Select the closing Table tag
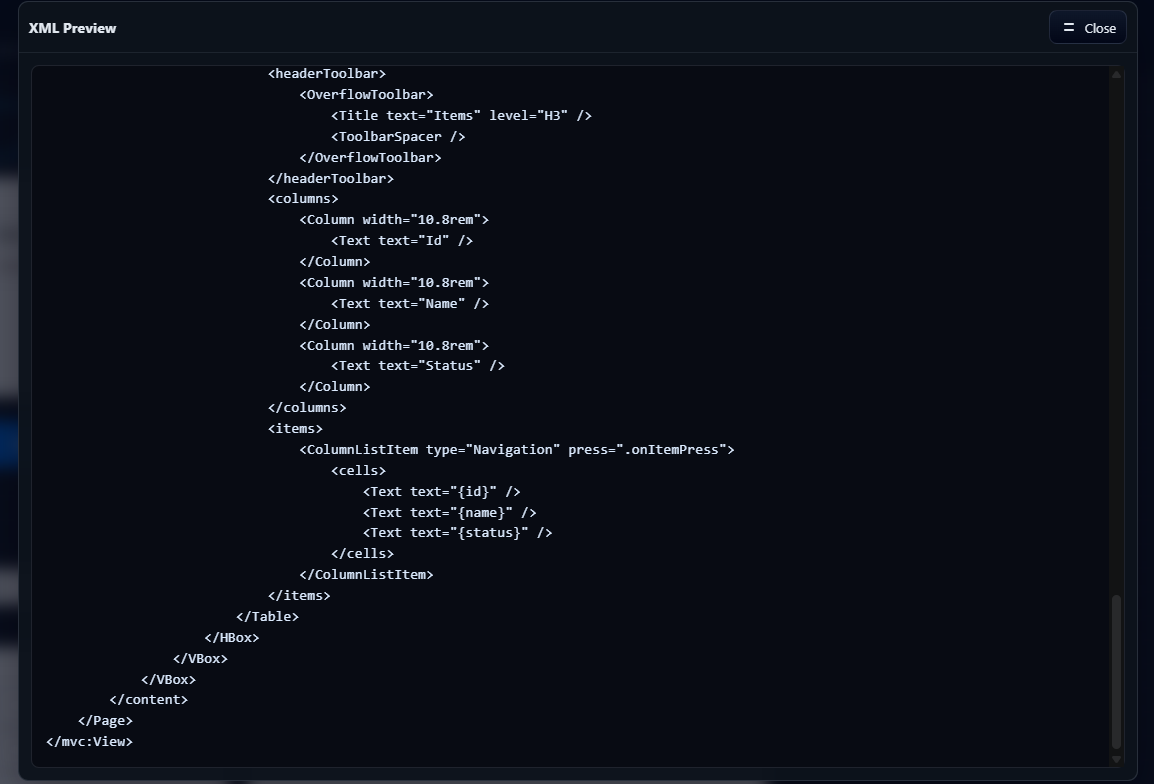 coord(267,616)
